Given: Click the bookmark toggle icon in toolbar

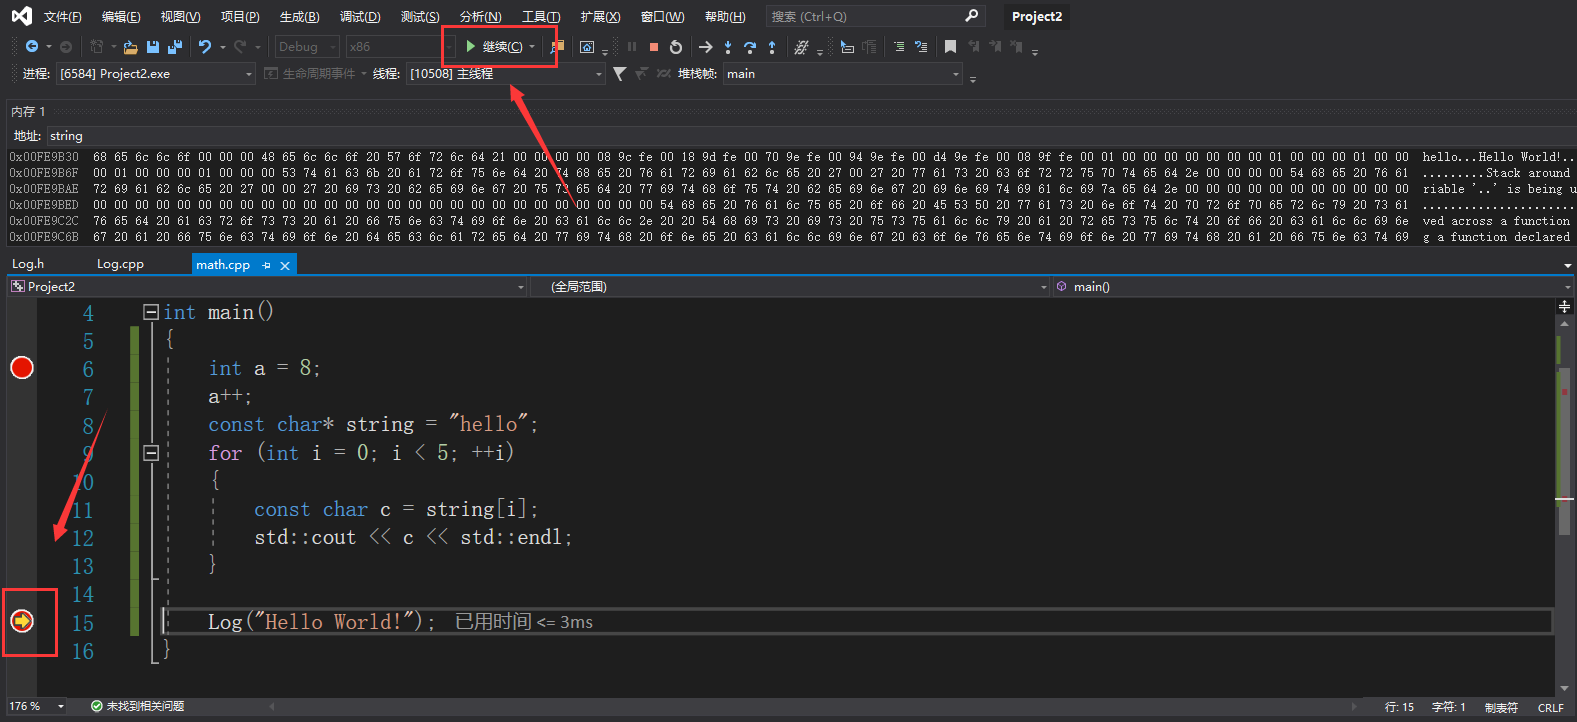Looking at the screenshot, I should coord(950,47).
